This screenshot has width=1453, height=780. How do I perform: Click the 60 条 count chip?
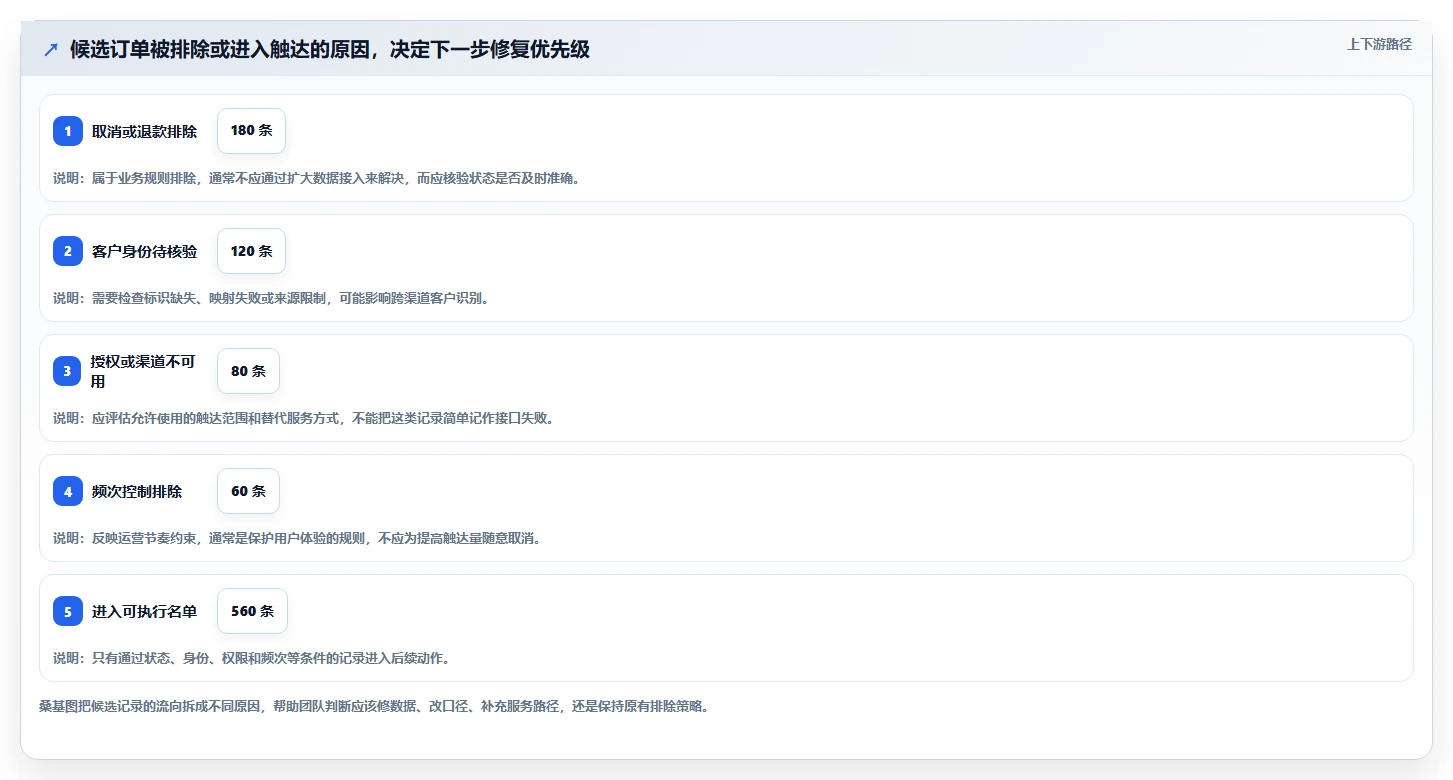(x=248, y=491)
